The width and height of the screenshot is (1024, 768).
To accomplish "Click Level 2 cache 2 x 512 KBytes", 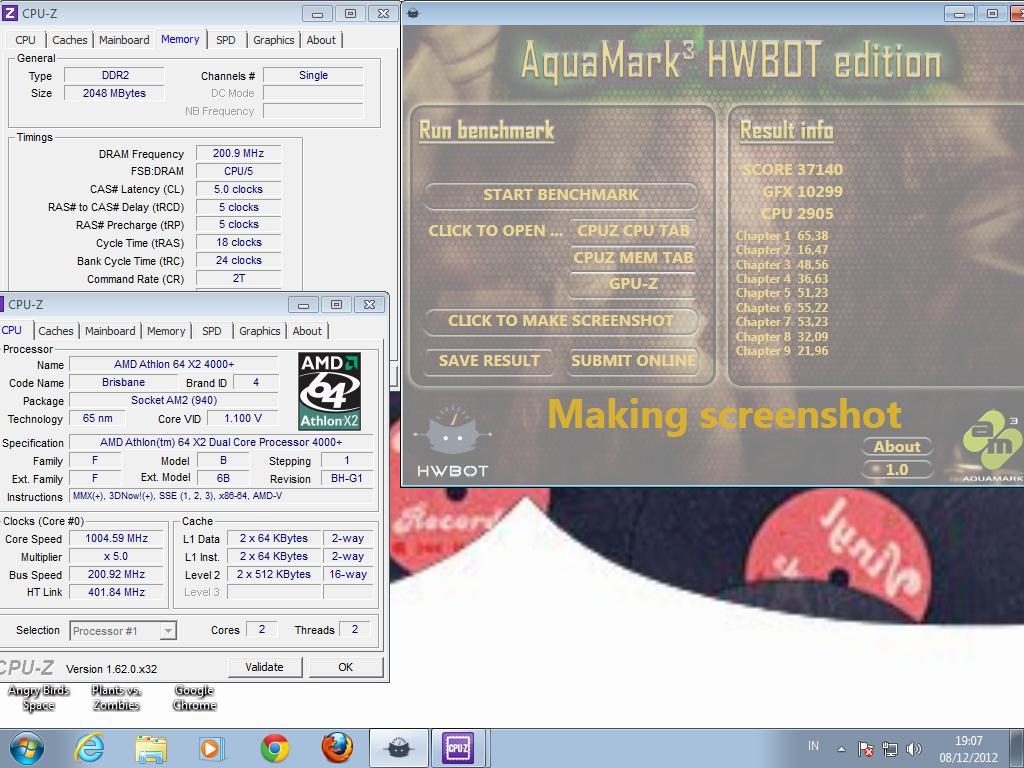I will click(274, 575).
